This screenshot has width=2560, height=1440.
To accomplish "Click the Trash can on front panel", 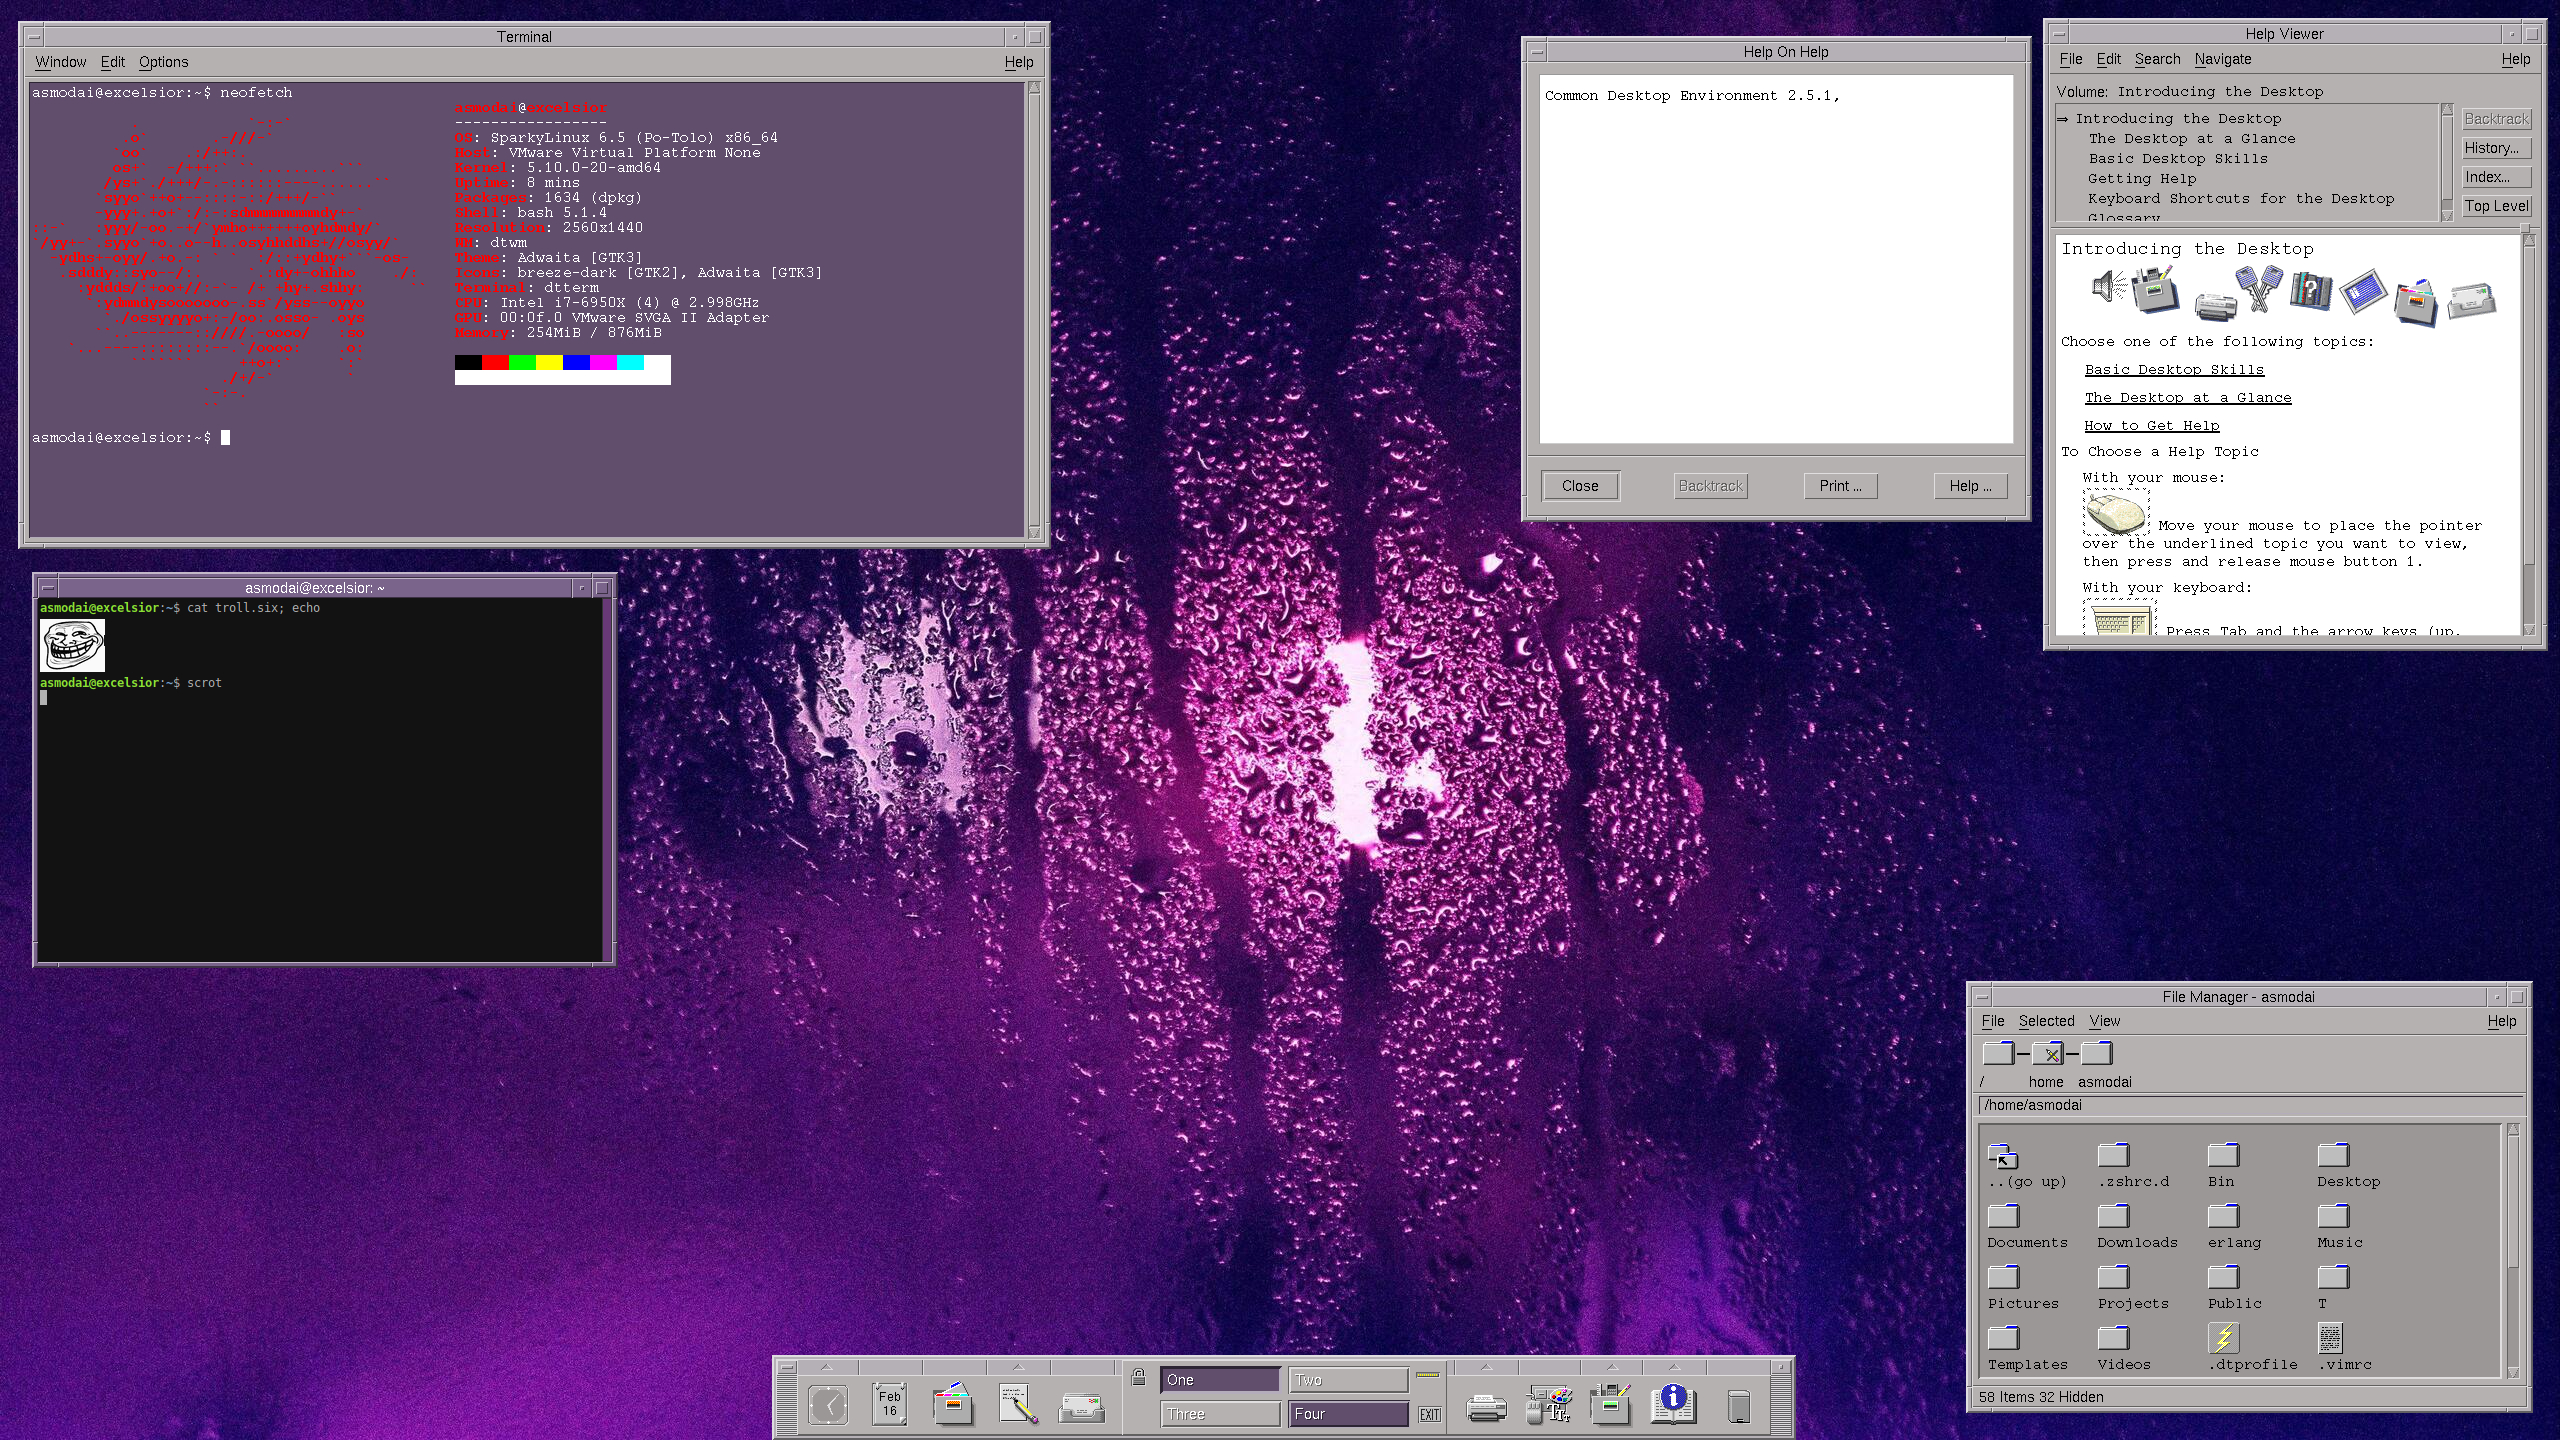I will click(x=1739, y=1406).
